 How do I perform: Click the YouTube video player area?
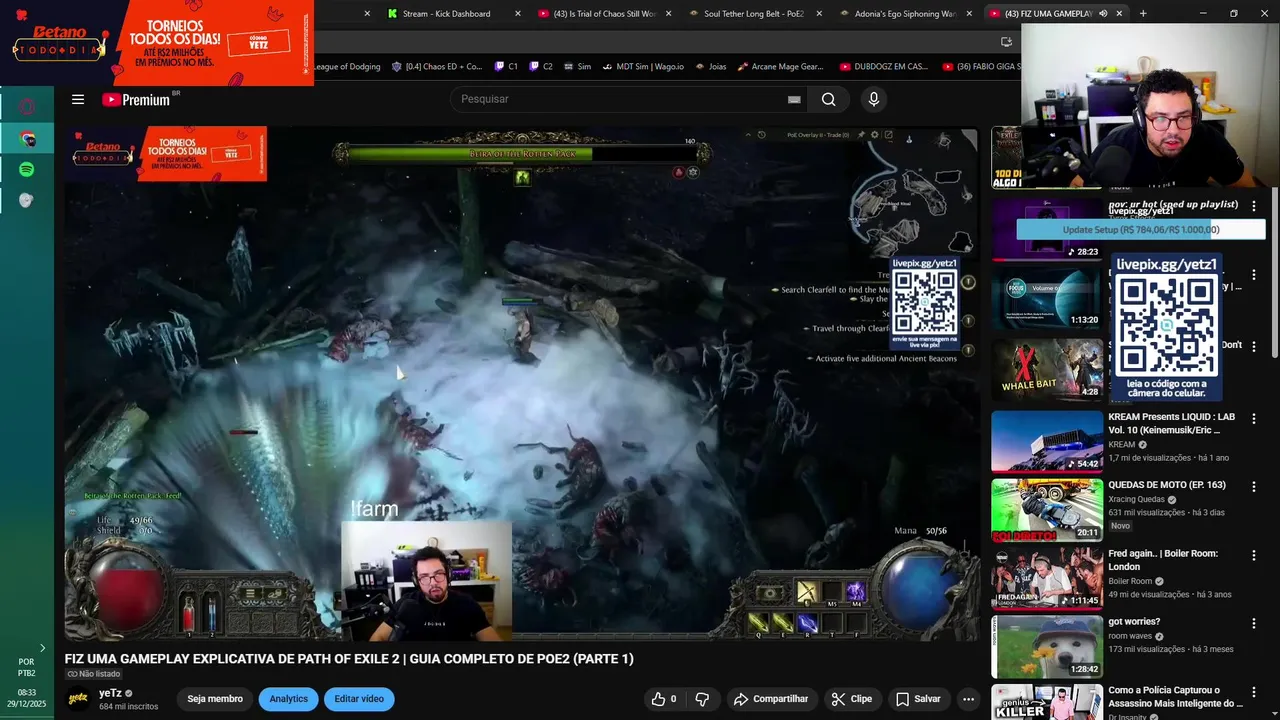coord(521,383)
